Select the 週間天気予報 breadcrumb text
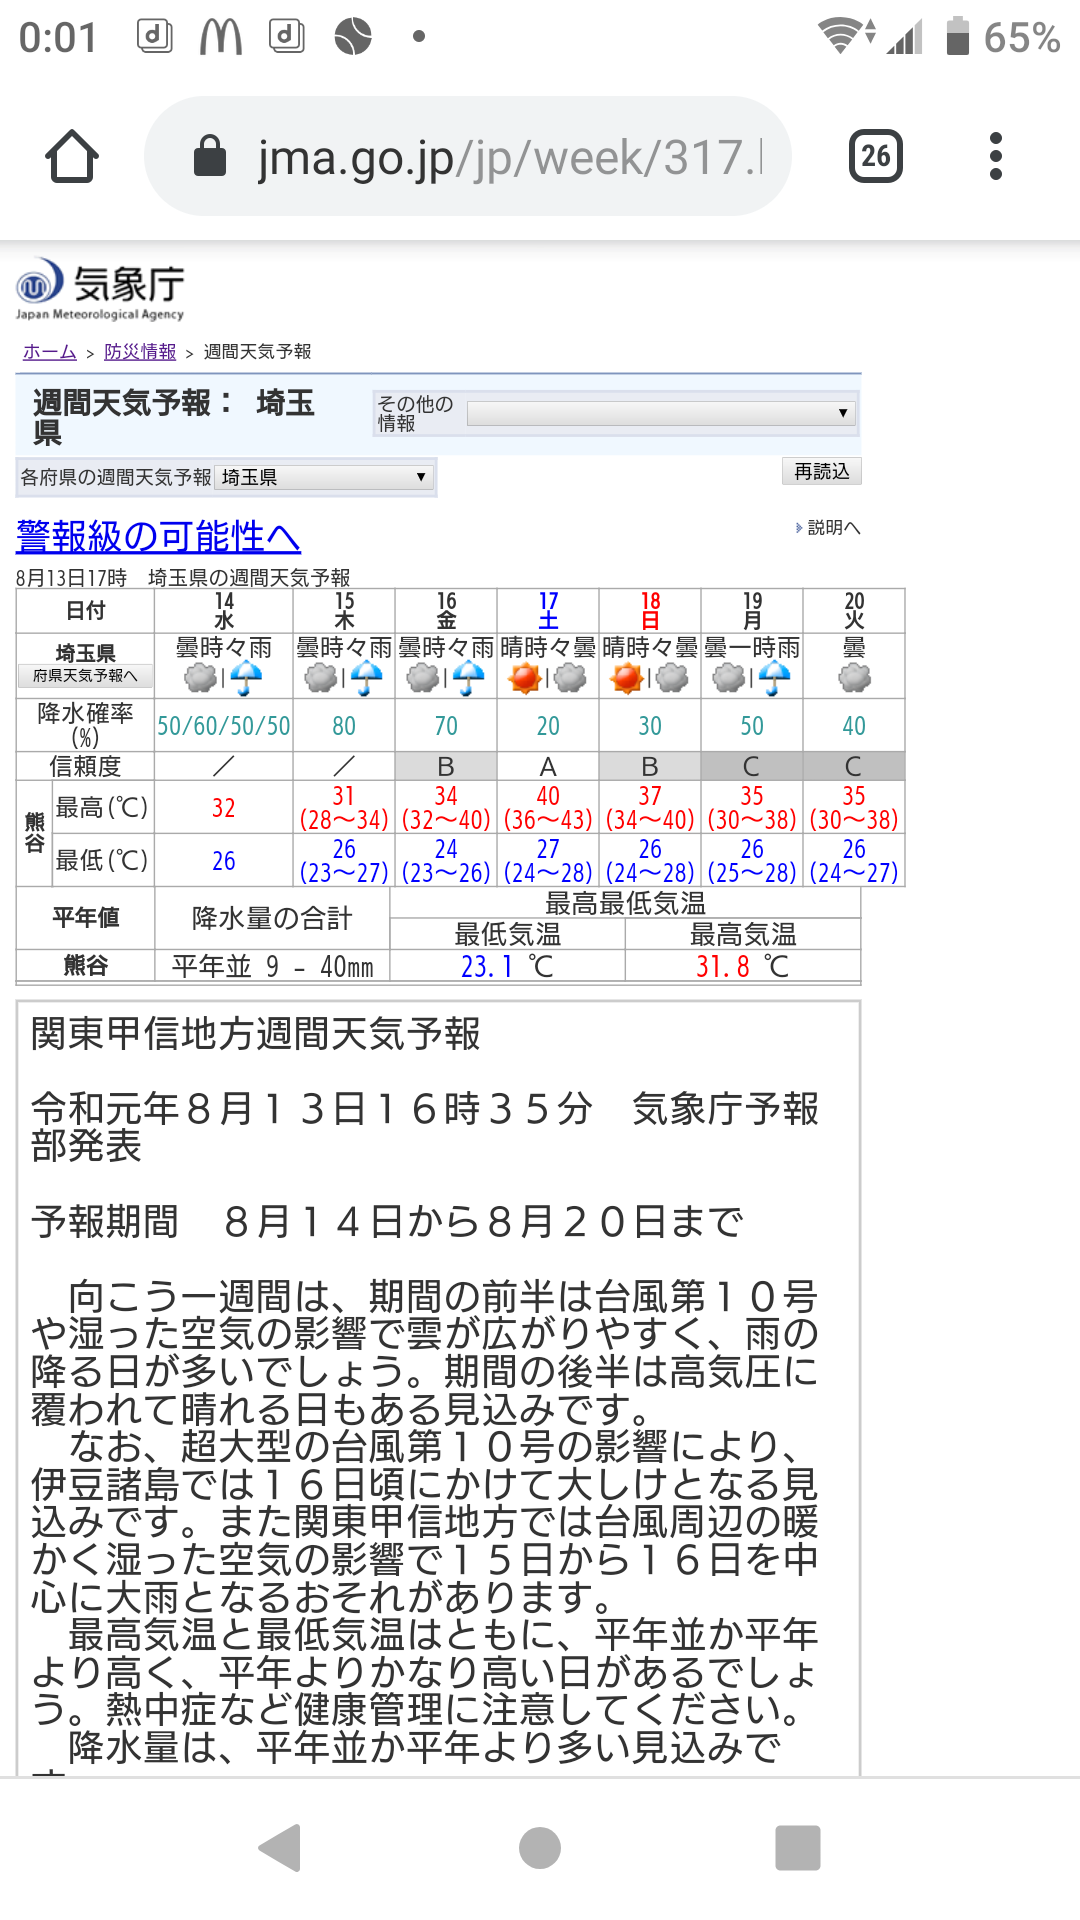1080x1920 pixels. click(258, 352)
